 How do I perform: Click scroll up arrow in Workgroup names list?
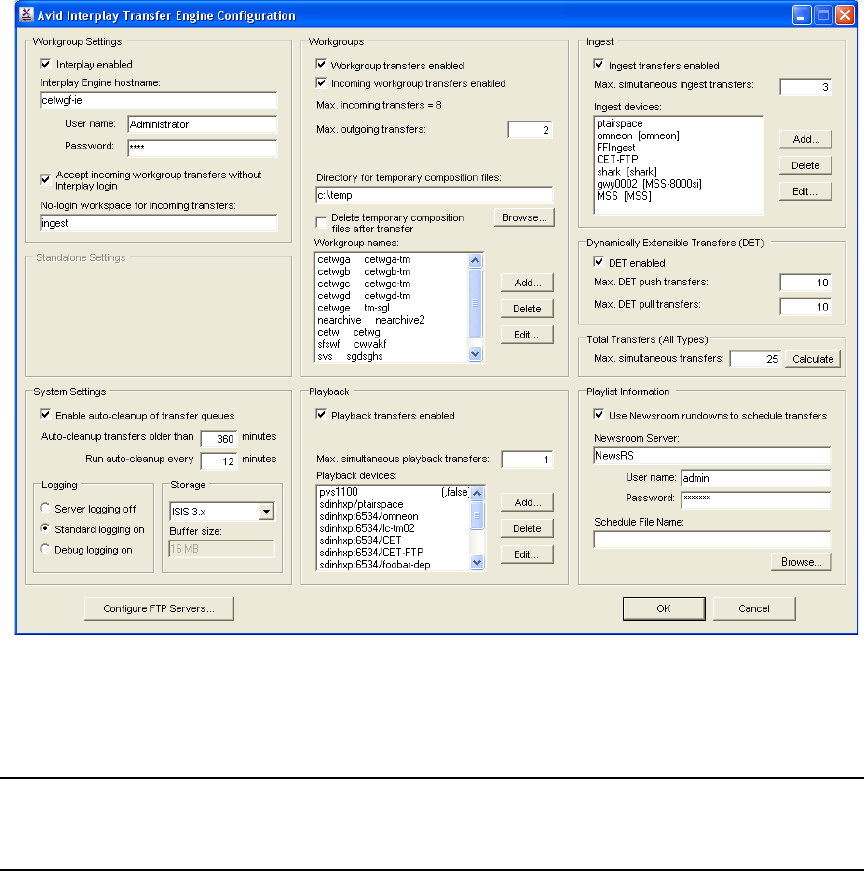(475, 261)
